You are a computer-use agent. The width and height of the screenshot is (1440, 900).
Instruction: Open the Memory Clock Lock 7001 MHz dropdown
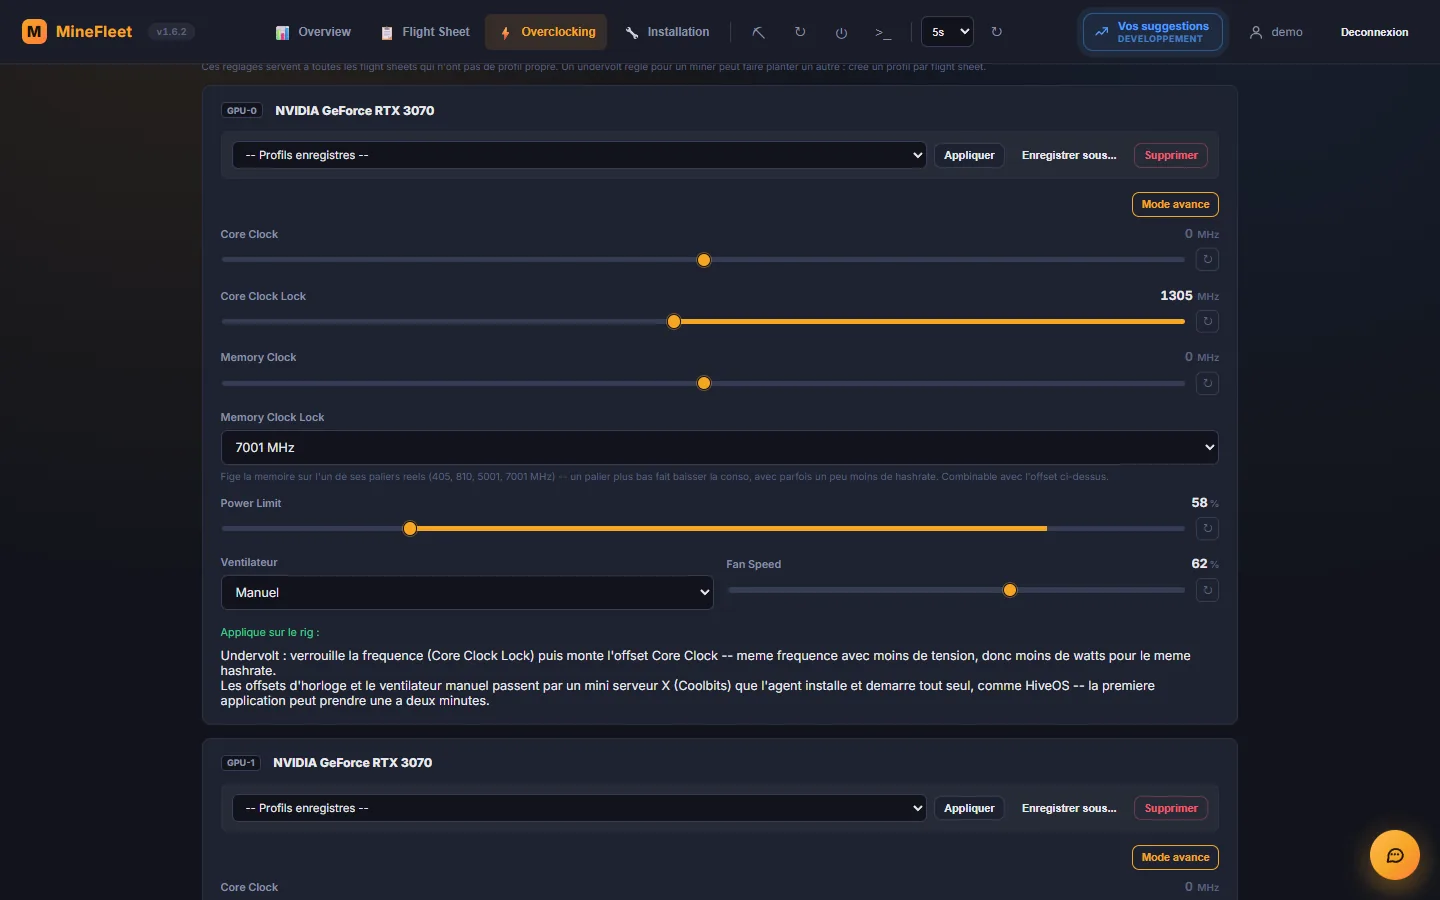(x=719, y=447)
